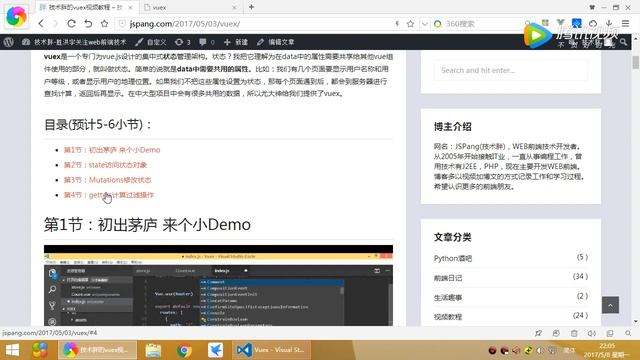Open the colorful app next to Start
The height and width of the screenshot is (360, 640).
click(x=40, y=350)
